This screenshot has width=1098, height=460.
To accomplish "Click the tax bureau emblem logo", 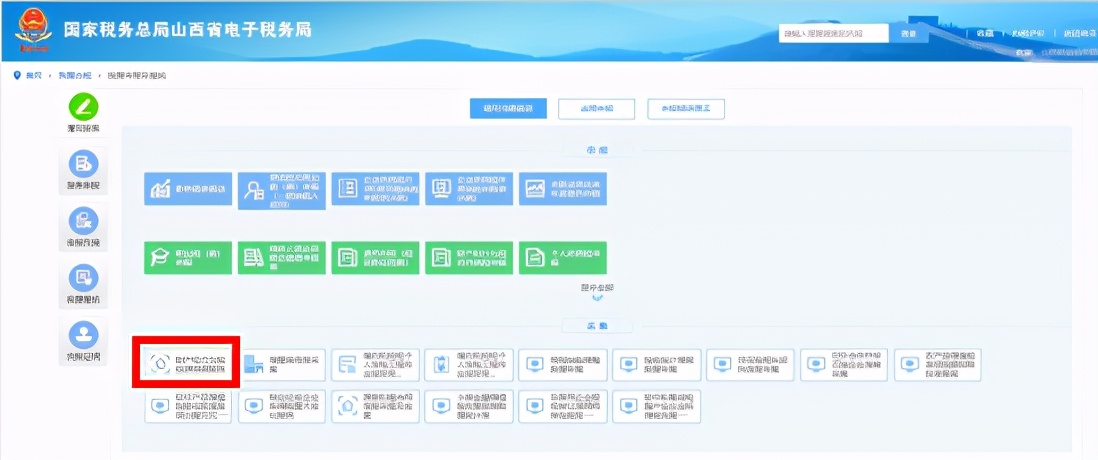I will click(36, 31).
